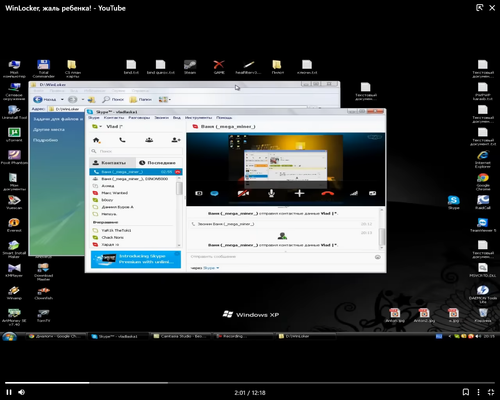Switch to the Последние tab

point(157,163)
